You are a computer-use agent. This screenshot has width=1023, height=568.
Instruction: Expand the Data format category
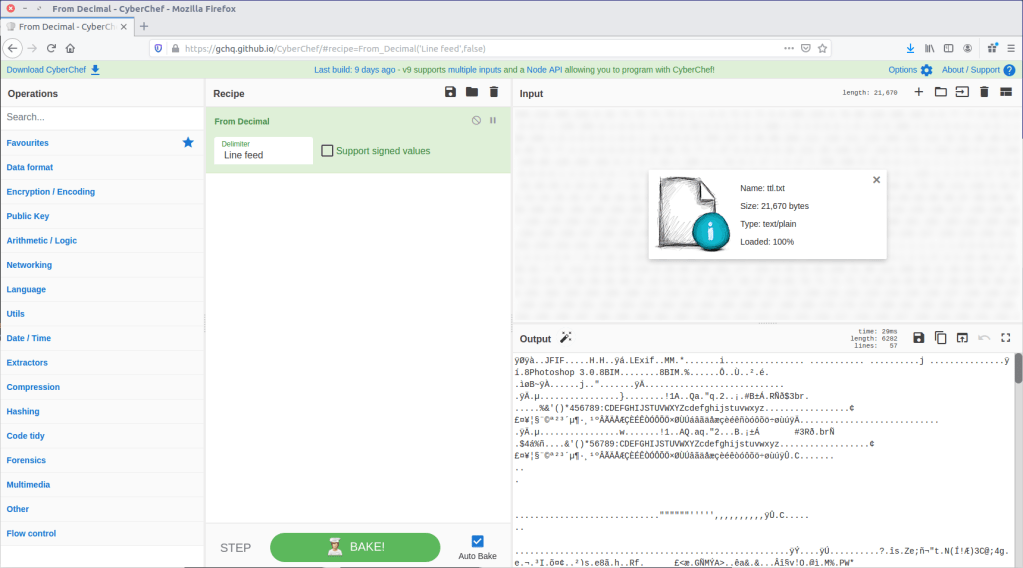(x=30, y=167)
